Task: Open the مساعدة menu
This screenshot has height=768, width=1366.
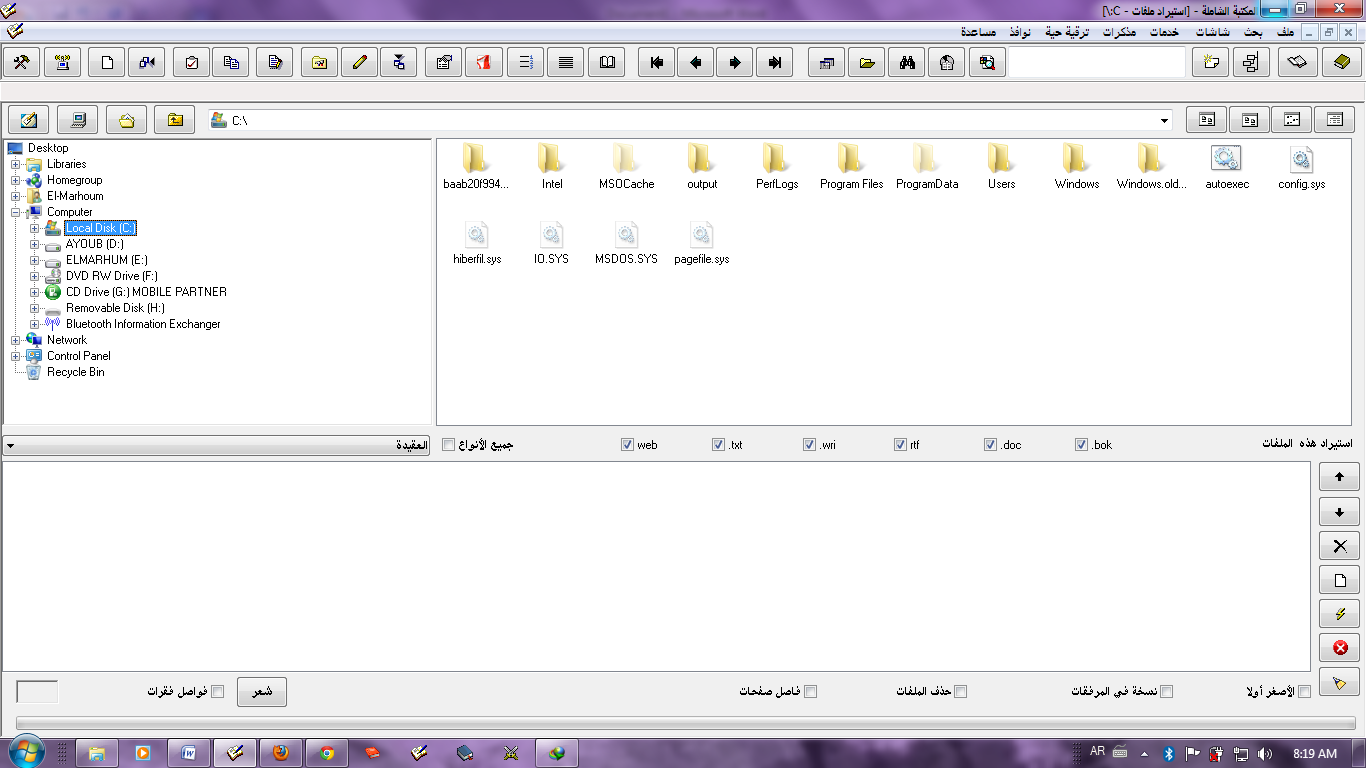Action: [x=978, y=32]
